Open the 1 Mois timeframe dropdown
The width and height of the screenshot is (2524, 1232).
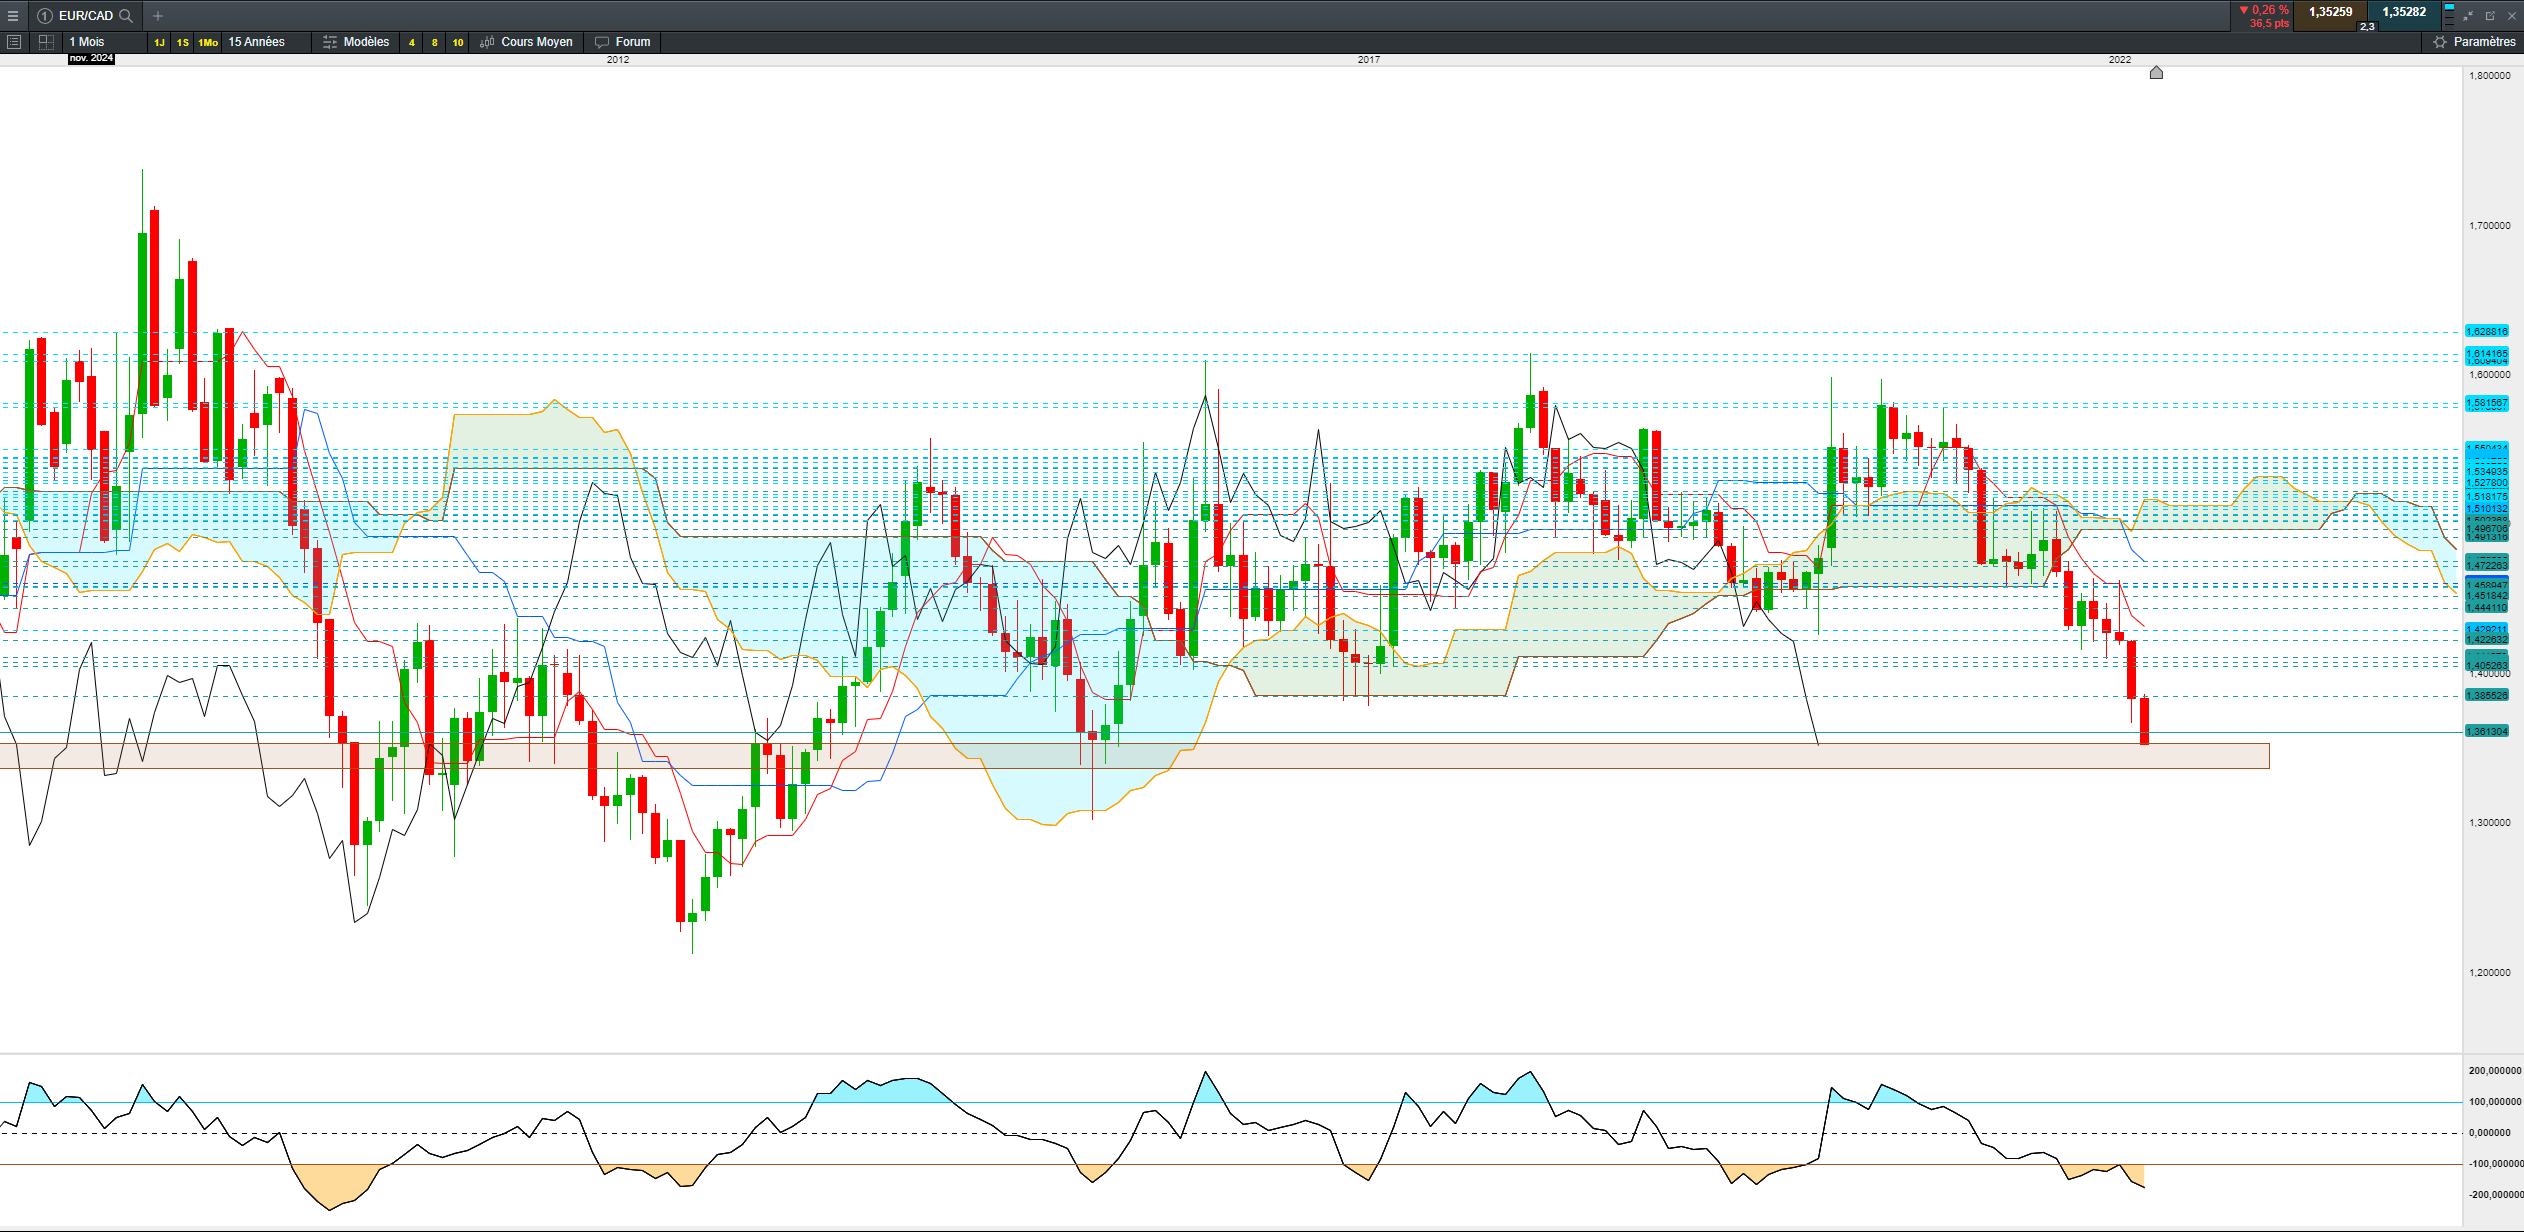point(104,42)
